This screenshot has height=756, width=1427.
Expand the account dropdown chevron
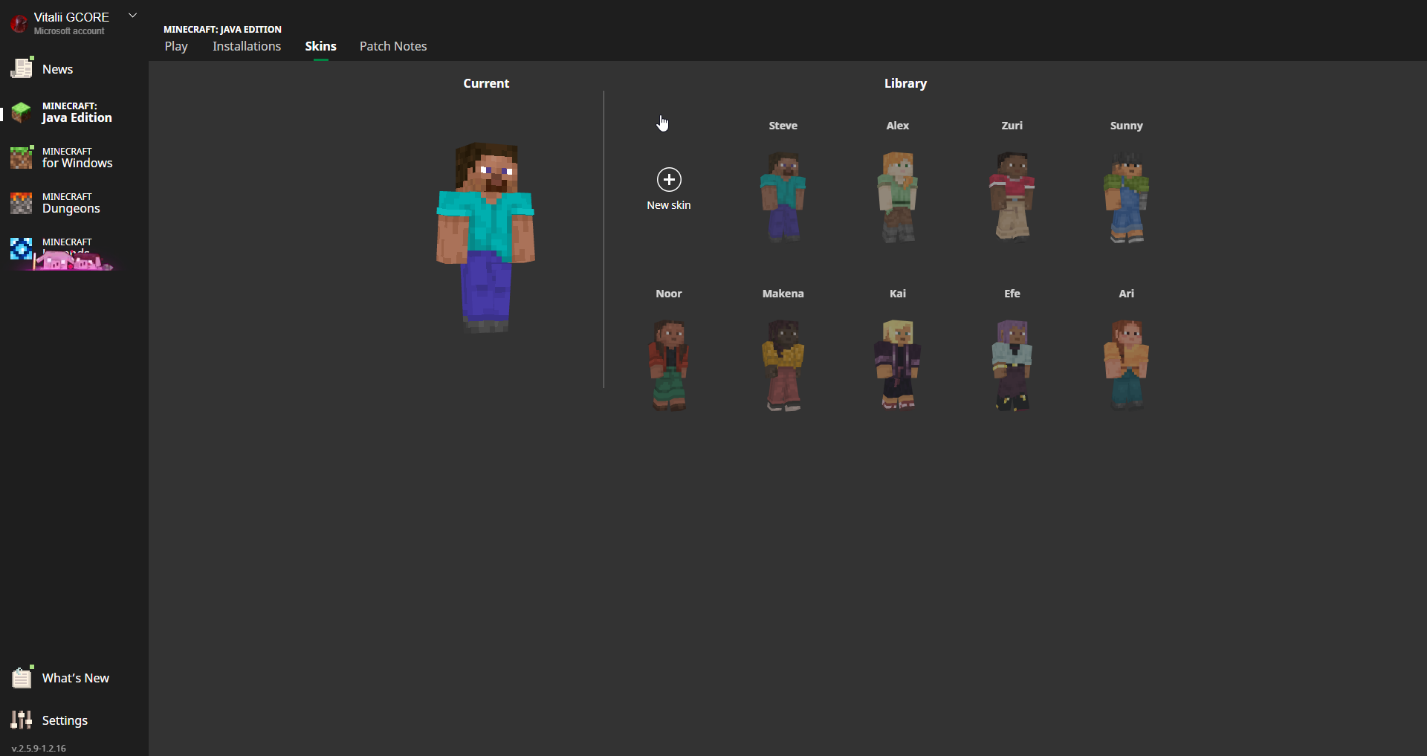[133, 14]
